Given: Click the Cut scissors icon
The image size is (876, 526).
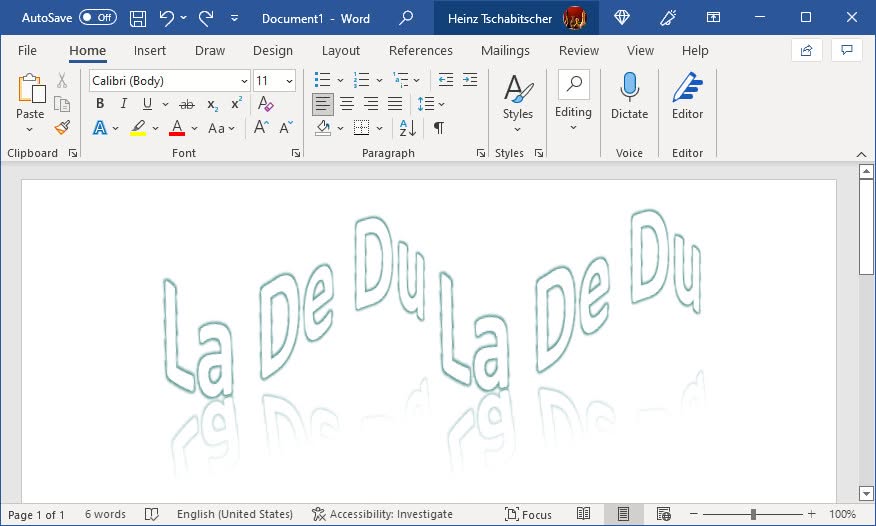Looking at the screenshot, I should (x=61, y=80).
